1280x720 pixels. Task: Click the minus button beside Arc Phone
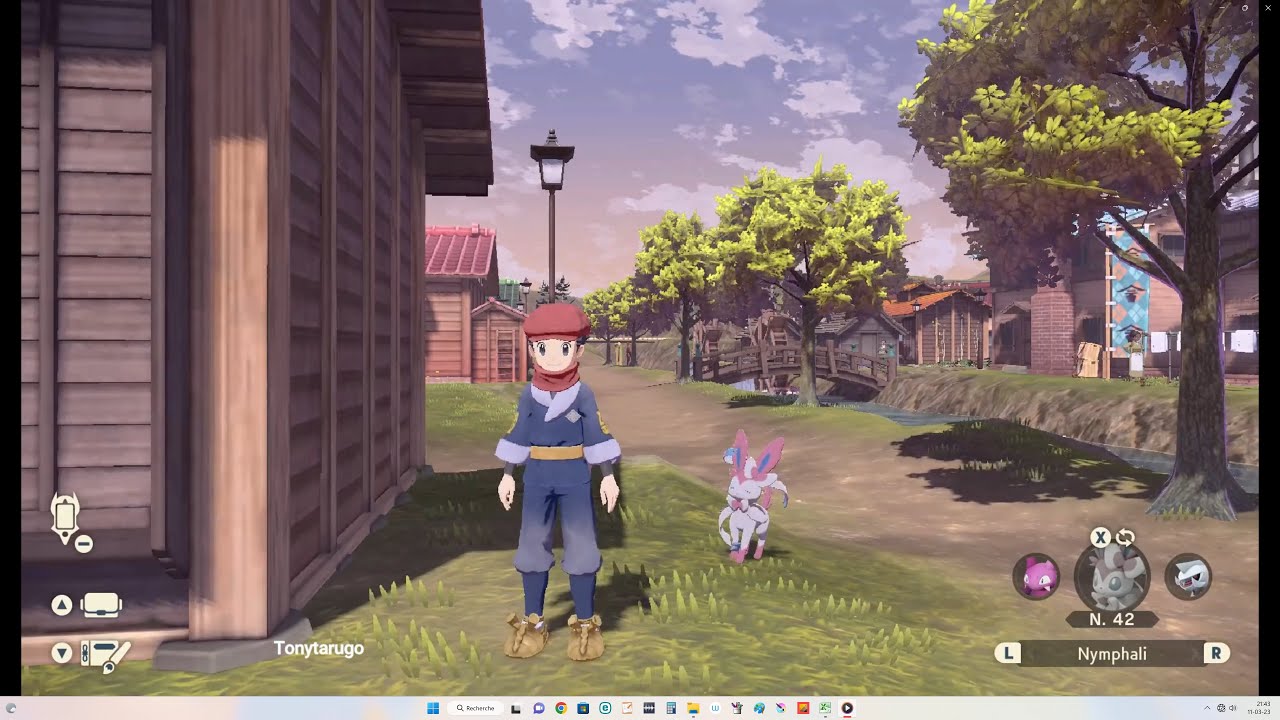(x=84, y=544)
